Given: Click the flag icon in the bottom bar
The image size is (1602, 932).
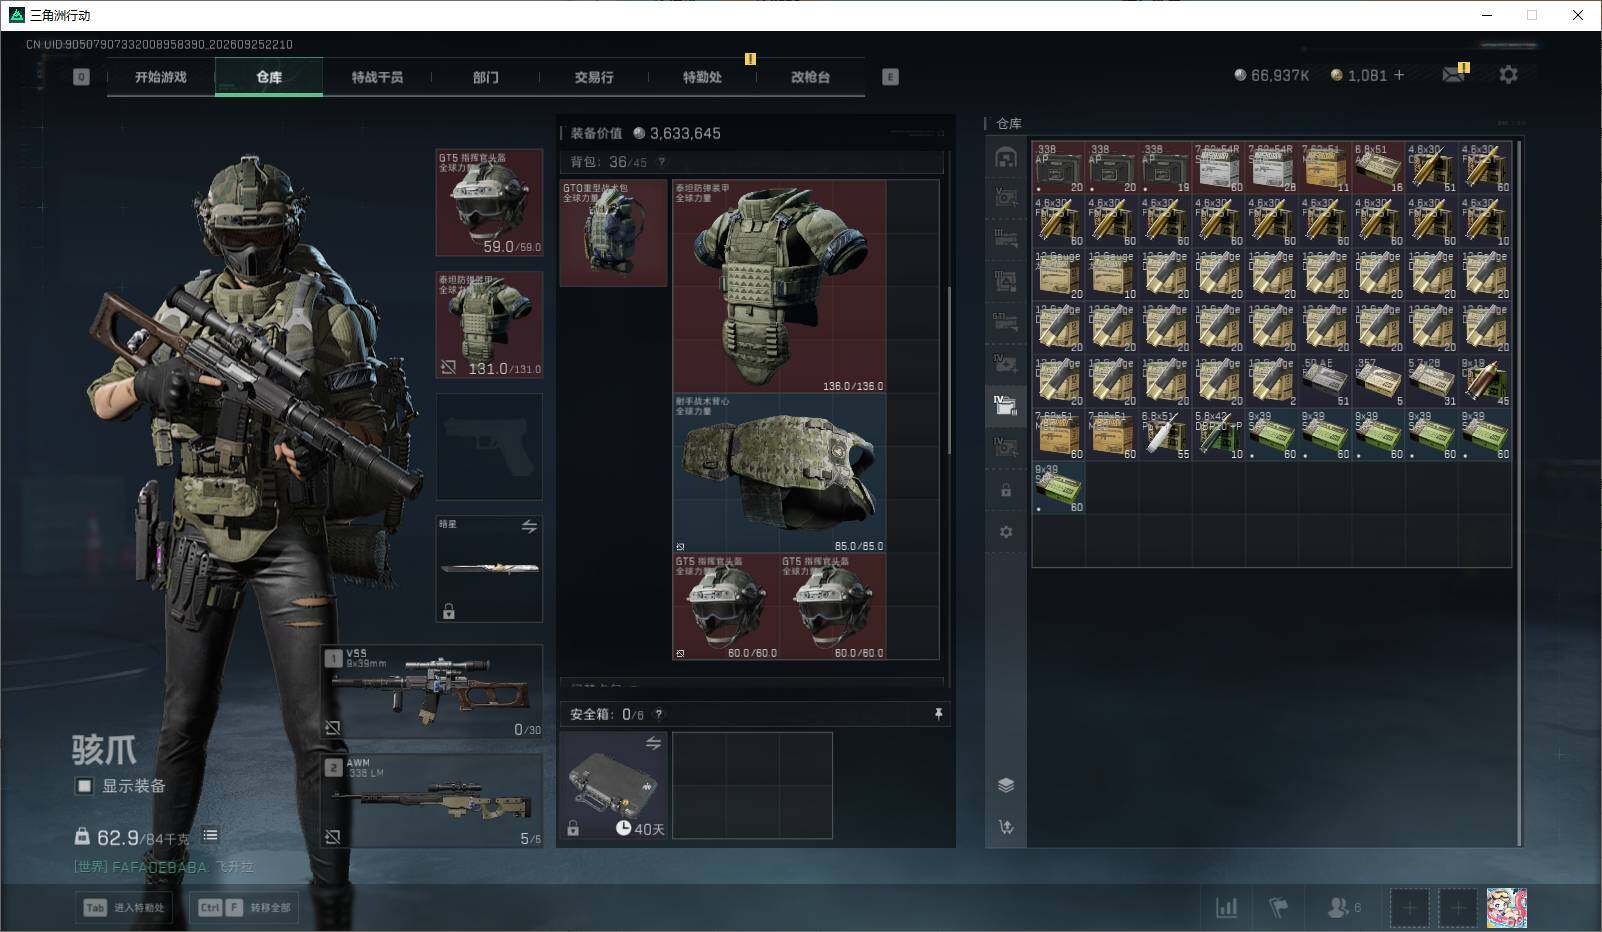Looking at the screenshot, I should click(x=1279, y=907).
